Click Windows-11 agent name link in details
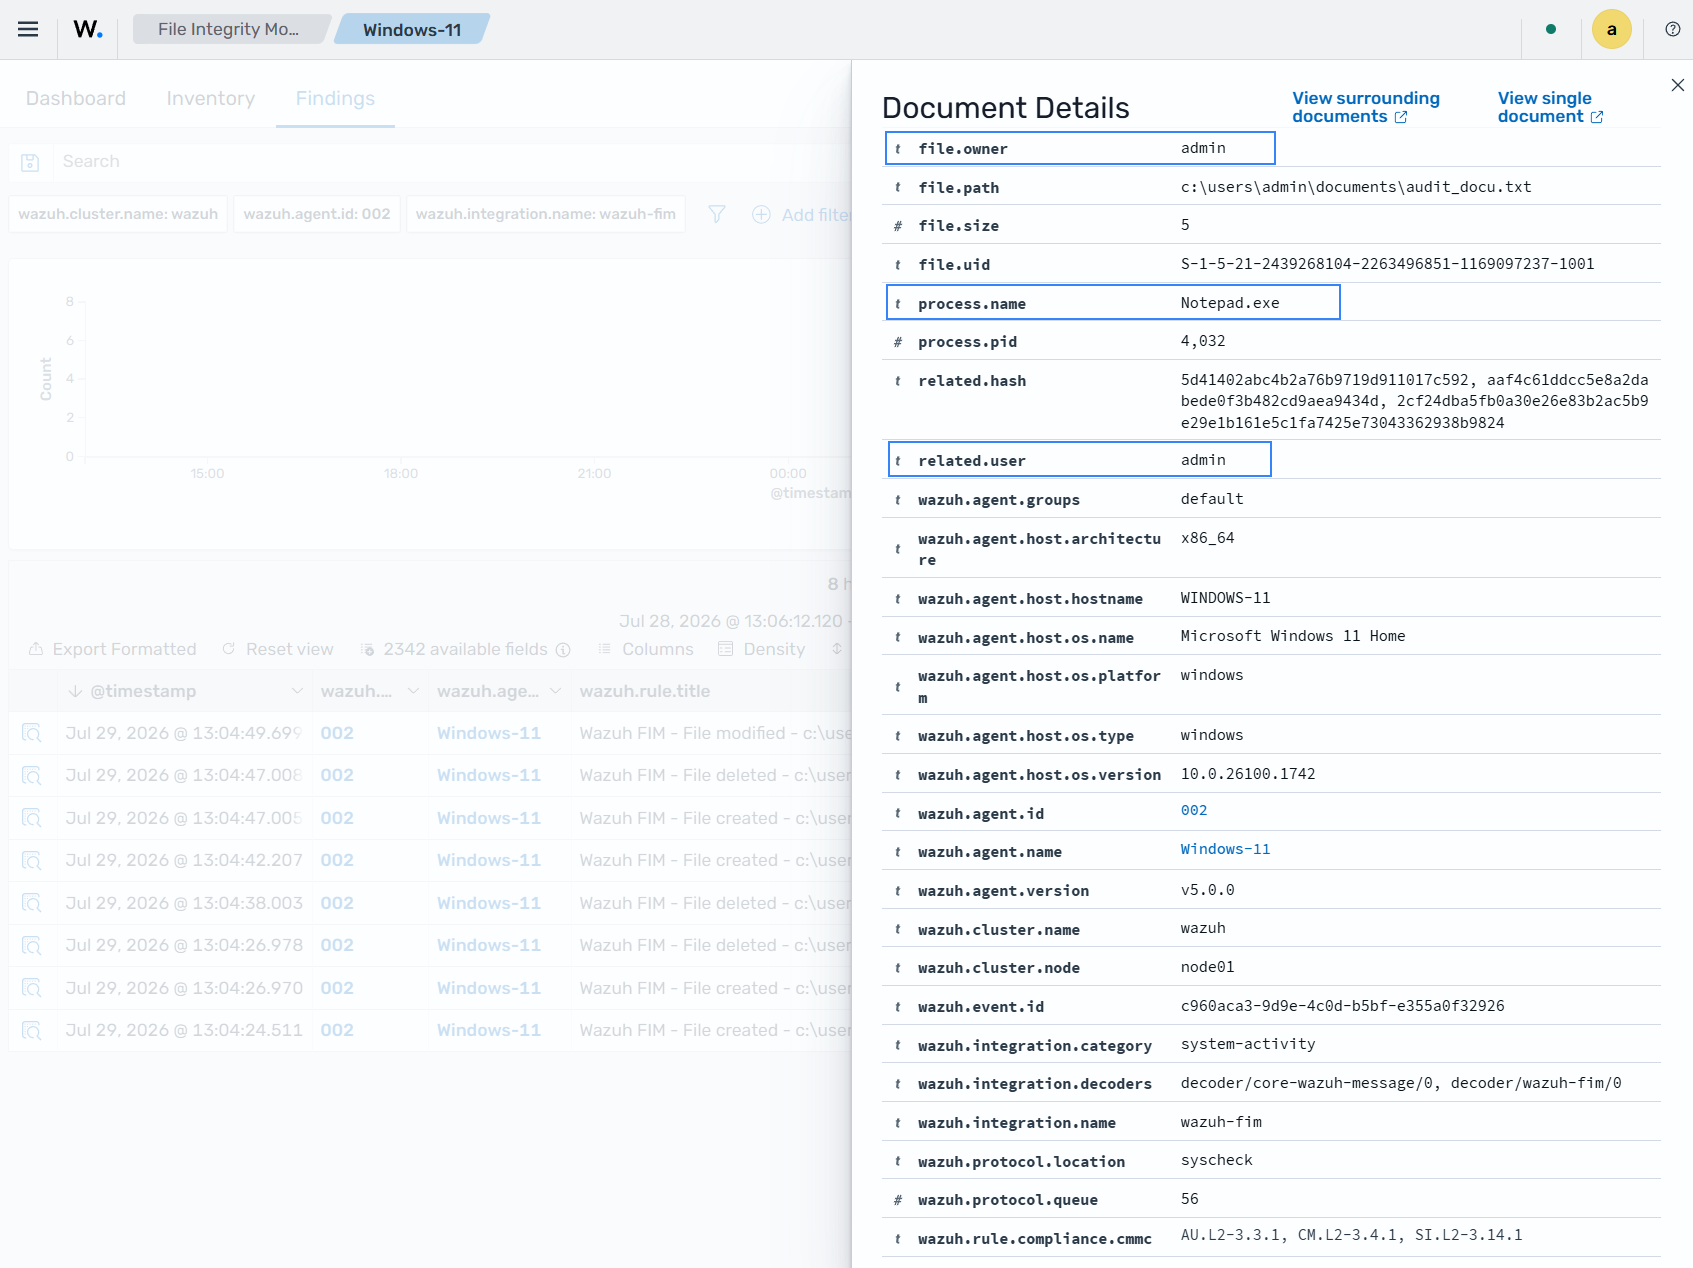This screenshot has width=1693, height=1268. click(x=1225, y=849)
